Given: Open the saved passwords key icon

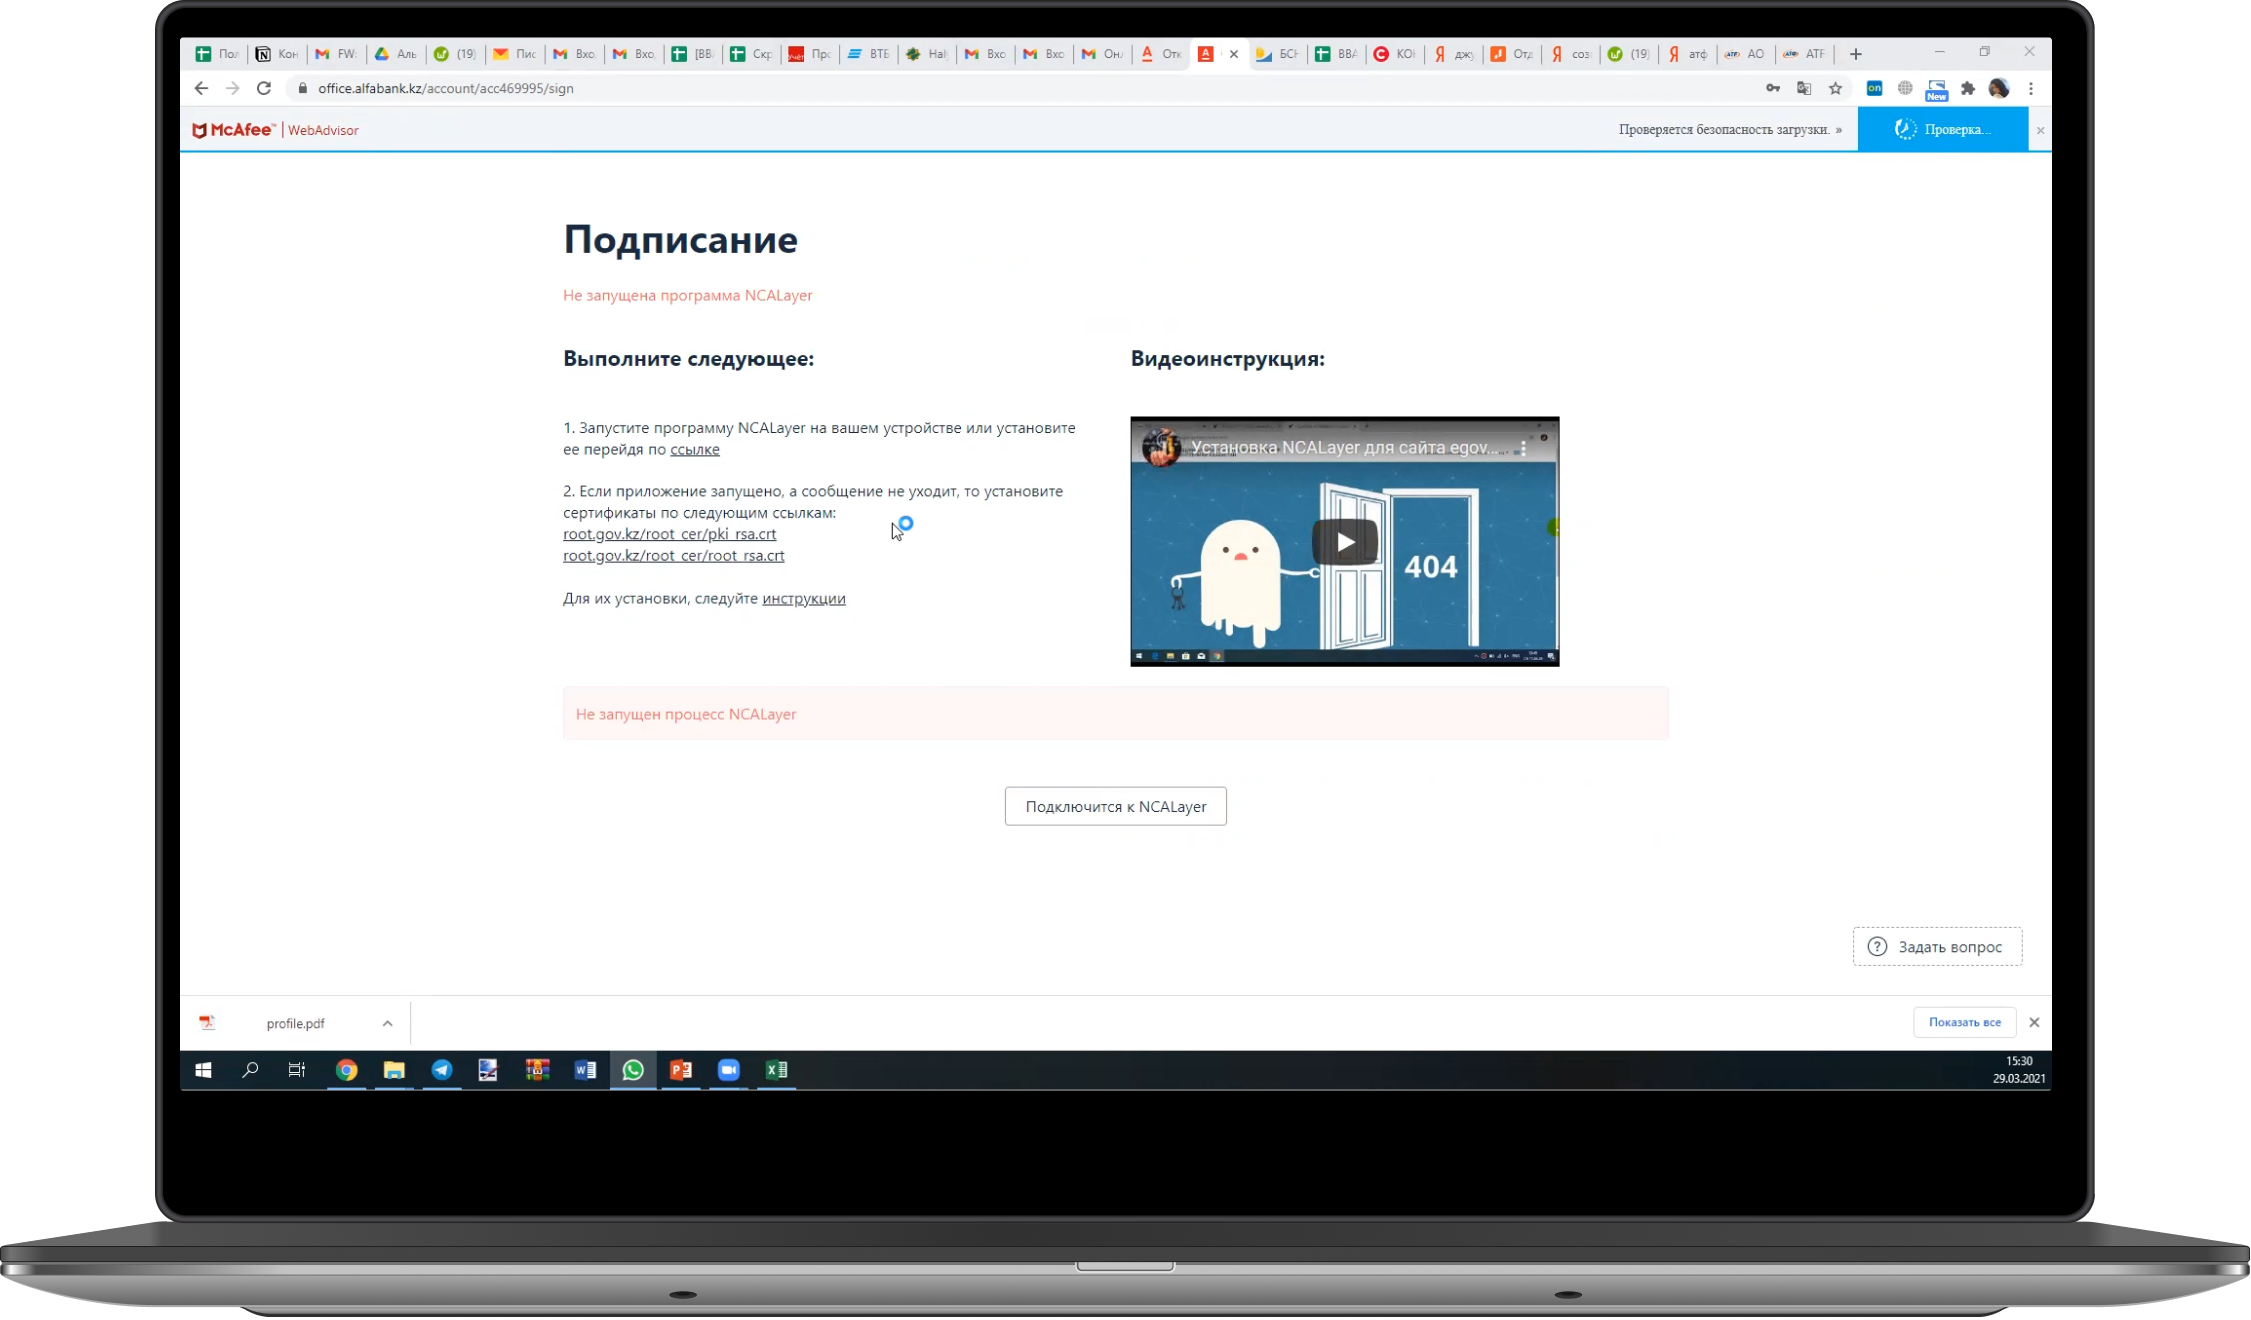Looking at the screenshot, I should [x=1773, y=88].
